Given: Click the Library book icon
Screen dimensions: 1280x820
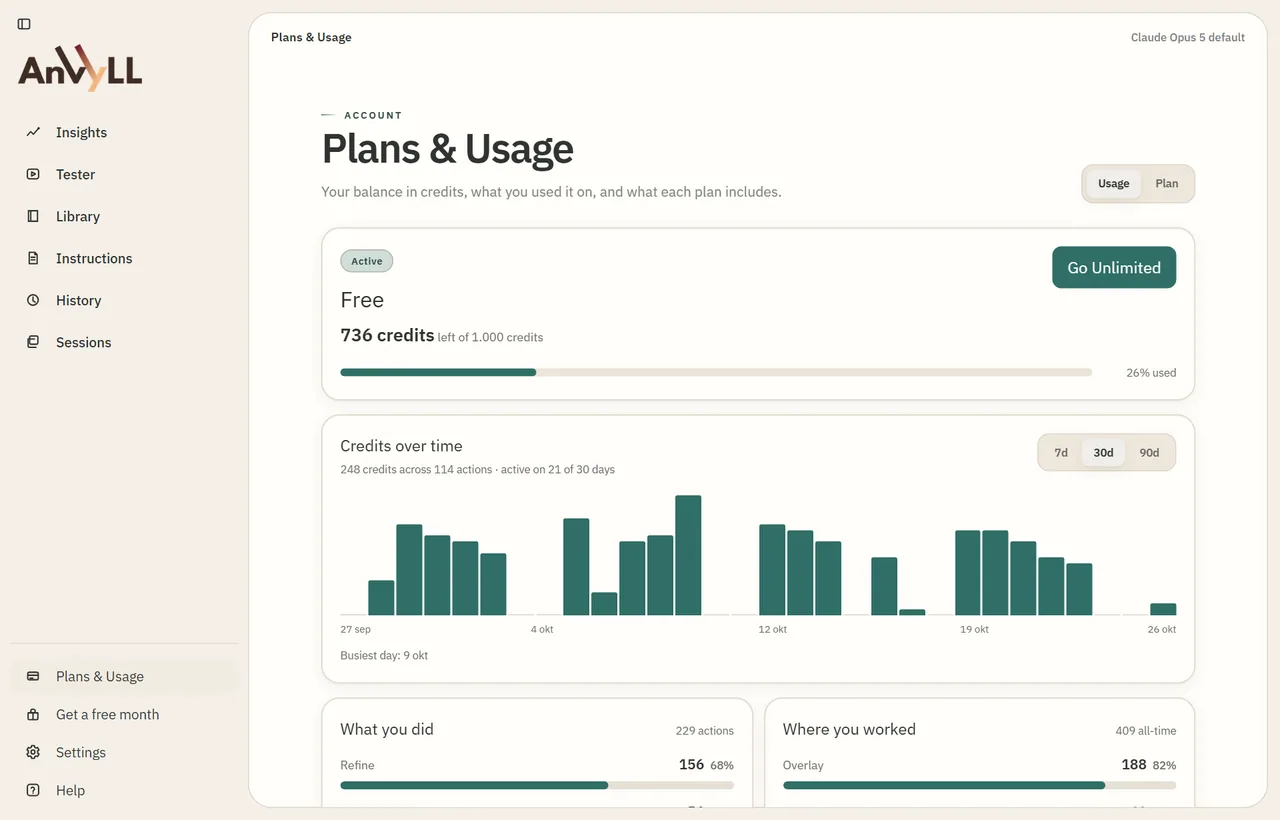Looking at the screenshot, I should [x=33, y=216].
